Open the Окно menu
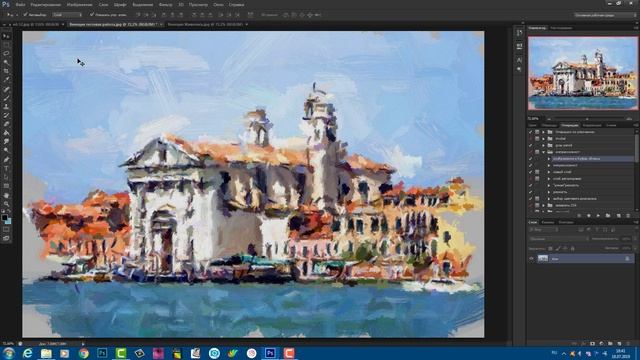Viewport: 640px width, 360px height. point(218,4)
